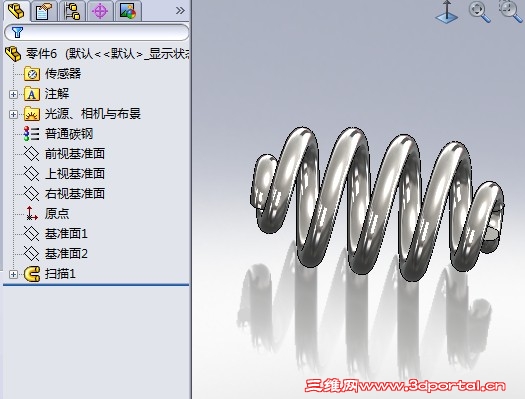Expand the 光源、相机与布景 node
This screenshot has width=525, height=399.
(13, 114)
